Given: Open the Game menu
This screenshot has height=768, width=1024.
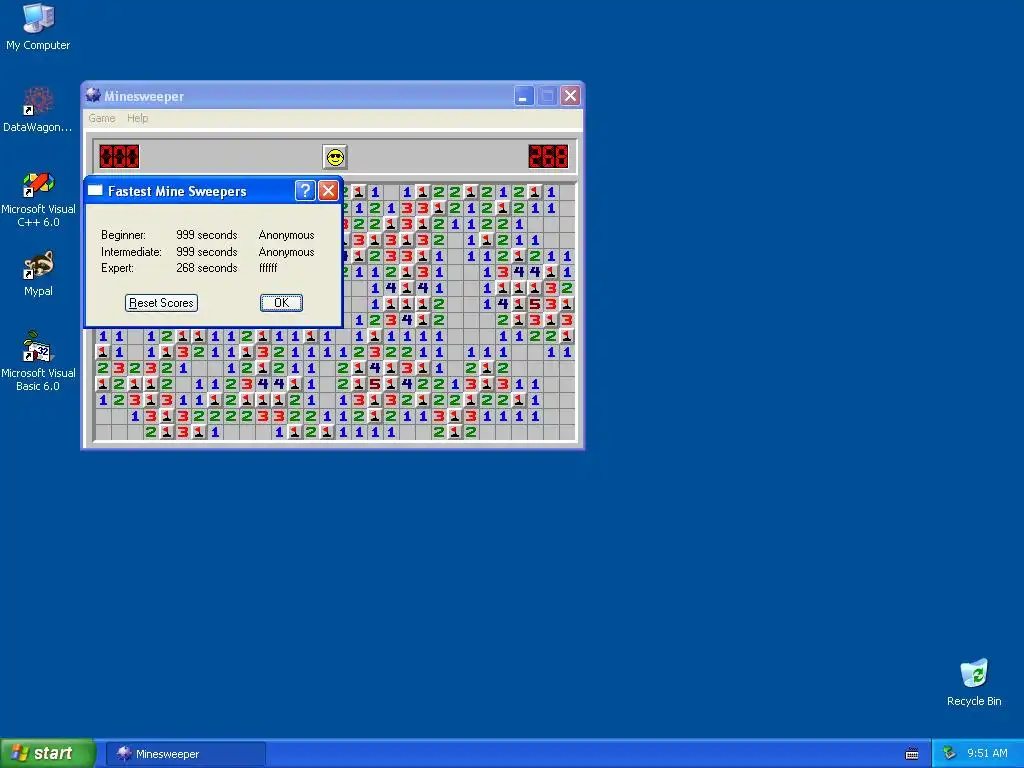Looking at the screenshot, I should point(102,118).
